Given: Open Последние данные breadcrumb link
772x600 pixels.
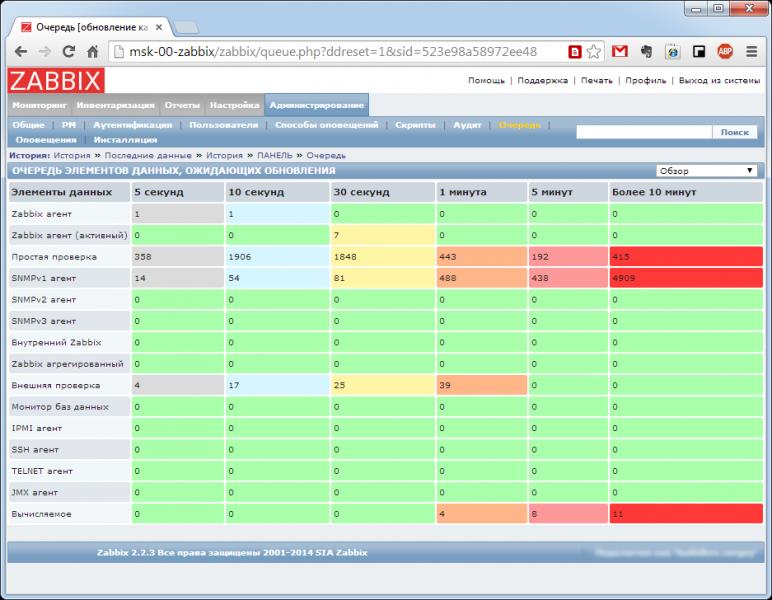Looking at the screenshot, I should (148, 156).
